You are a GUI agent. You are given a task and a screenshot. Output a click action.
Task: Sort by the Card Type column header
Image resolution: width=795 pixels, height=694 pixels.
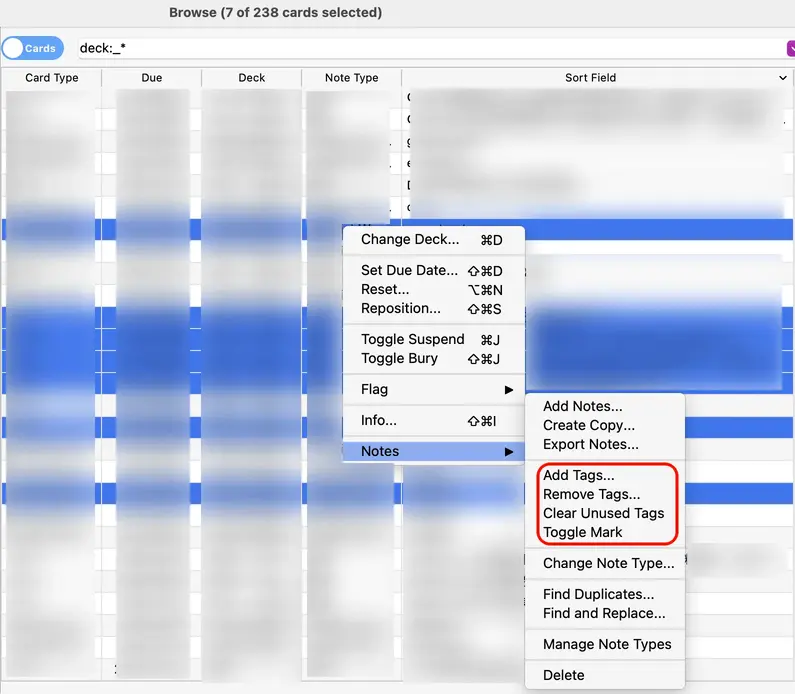point(51,78)
